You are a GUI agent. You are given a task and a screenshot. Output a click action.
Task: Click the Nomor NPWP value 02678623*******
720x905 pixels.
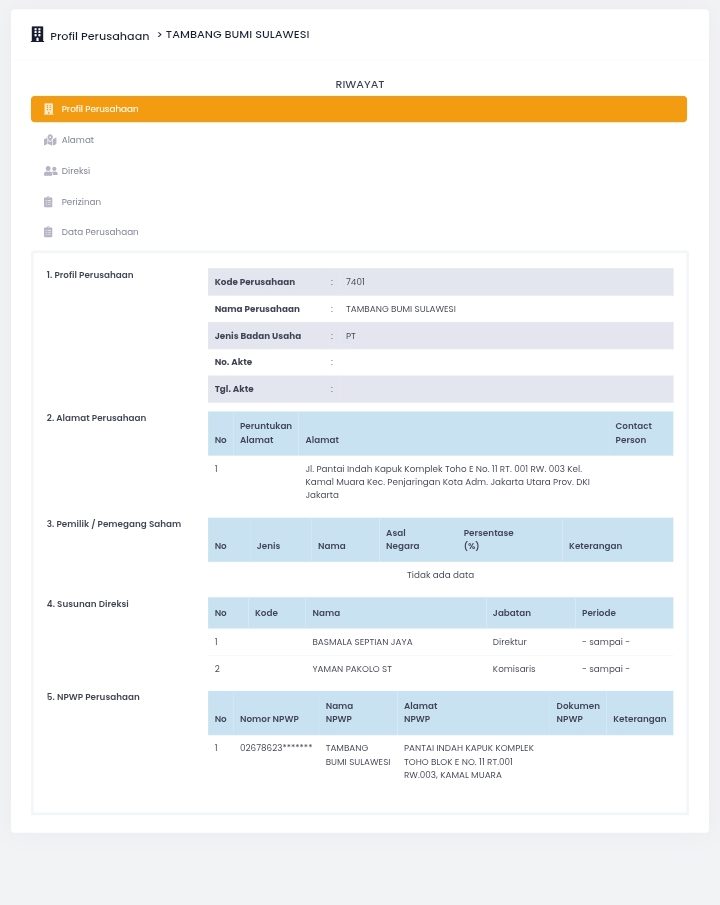tap(276, 748)
